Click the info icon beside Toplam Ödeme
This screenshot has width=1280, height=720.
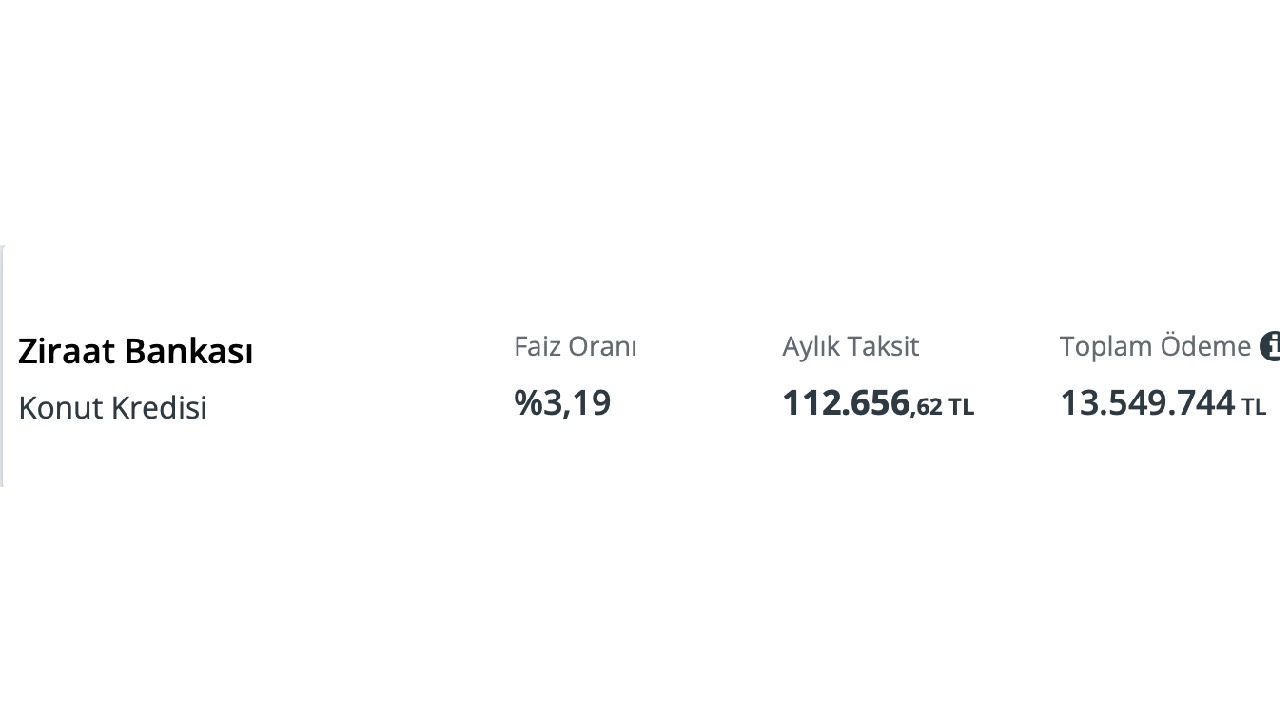point(1271,346)
